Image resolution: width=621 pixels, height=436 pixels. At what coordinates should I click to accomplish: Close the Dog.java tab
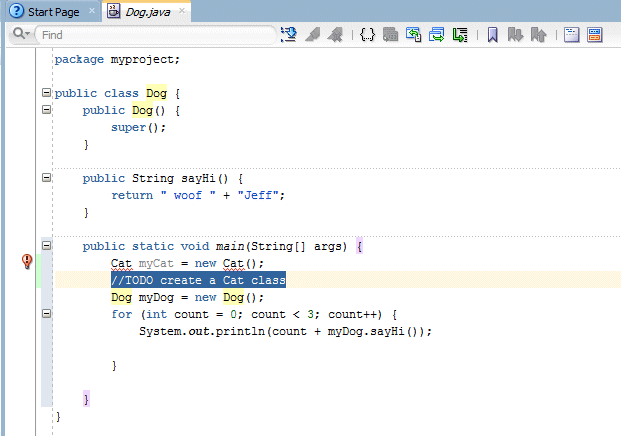pyautogui.click(x=182, y=11)
